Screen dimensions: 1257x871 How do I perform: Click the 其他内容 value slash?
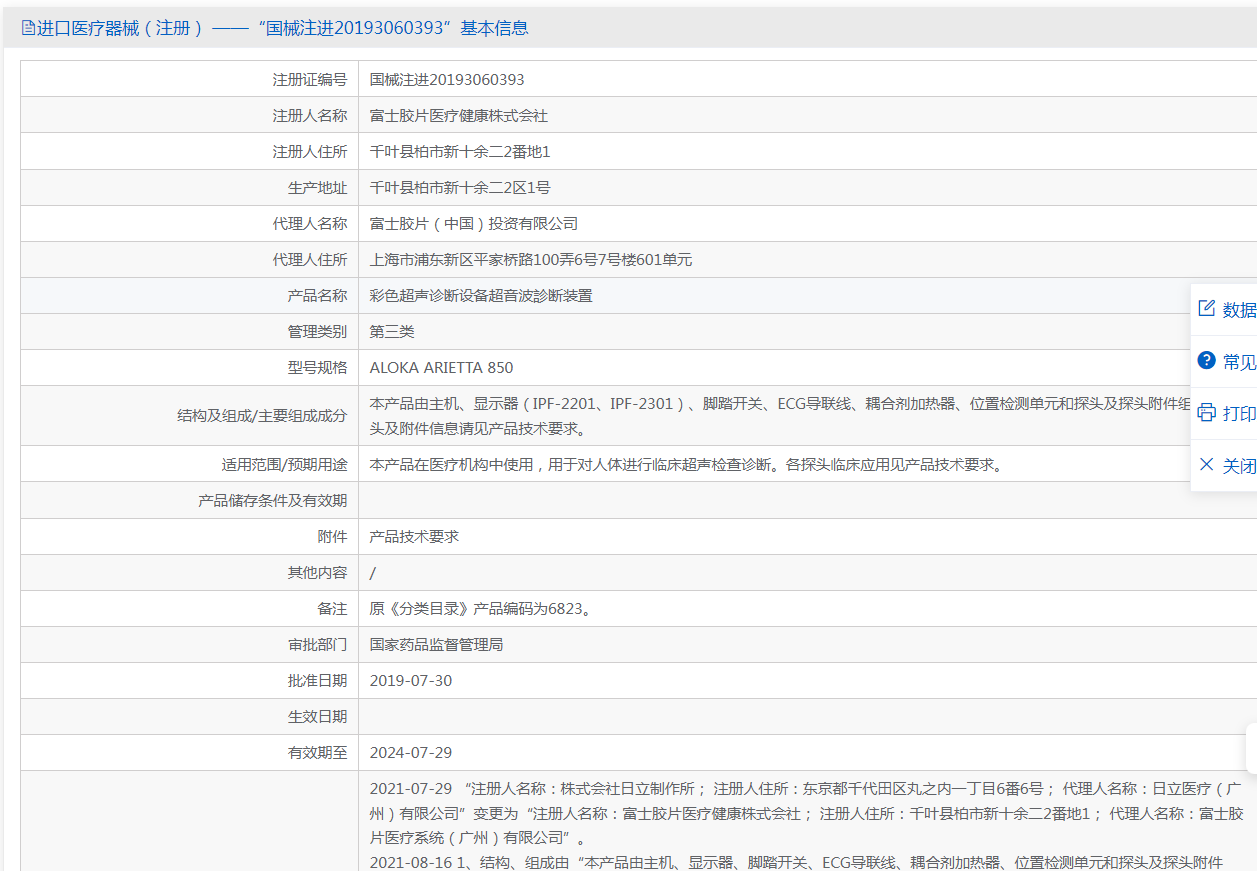click(373, 573)
